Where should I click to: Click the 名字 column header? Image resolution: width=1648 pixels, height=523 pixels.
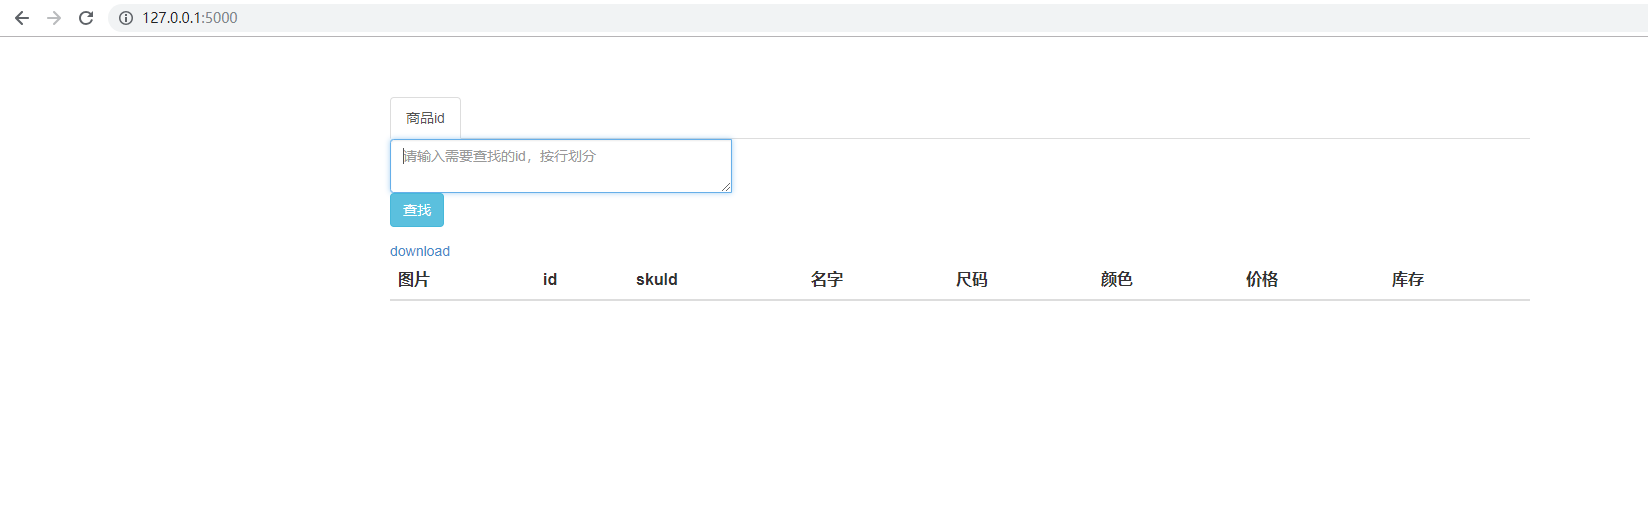tap(827, 280)
